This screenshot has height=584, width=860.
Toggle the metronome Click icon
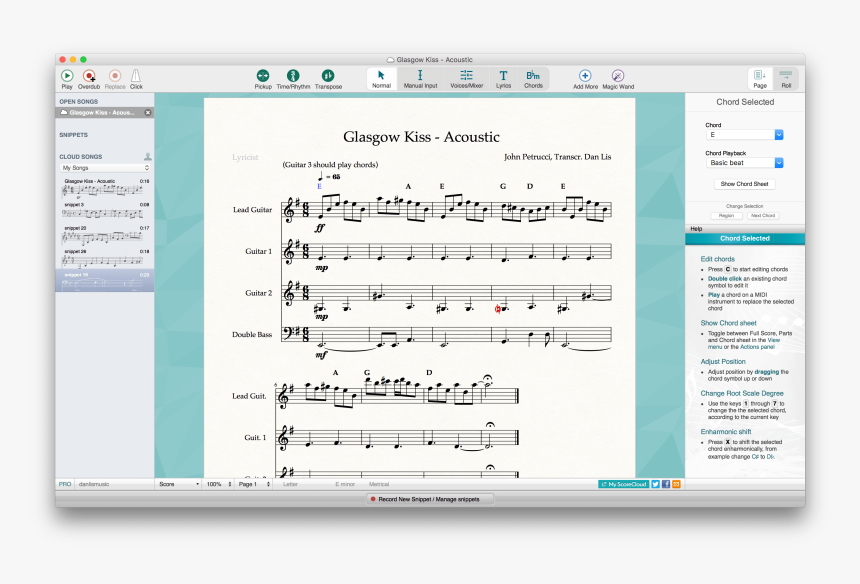point(136,76)
